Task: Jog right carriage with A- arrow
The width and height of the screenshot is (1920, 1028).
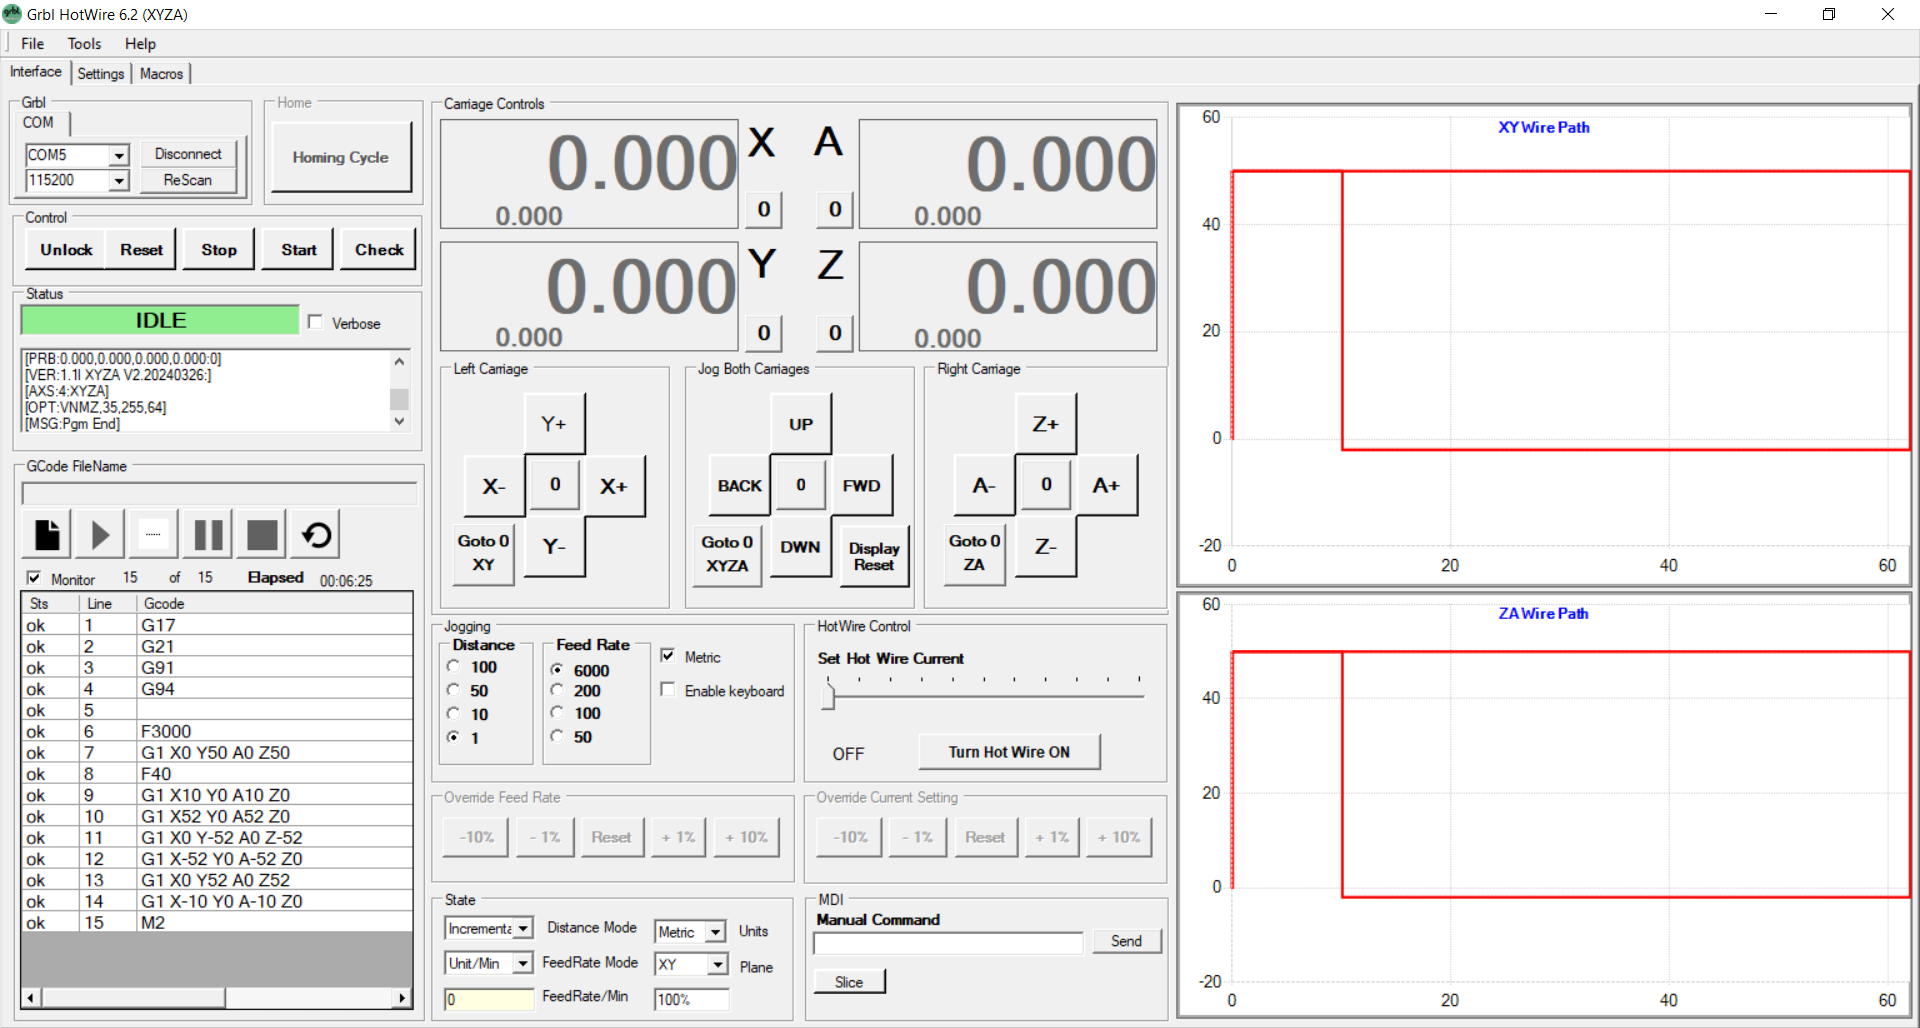Action: (x=984, y=485)
